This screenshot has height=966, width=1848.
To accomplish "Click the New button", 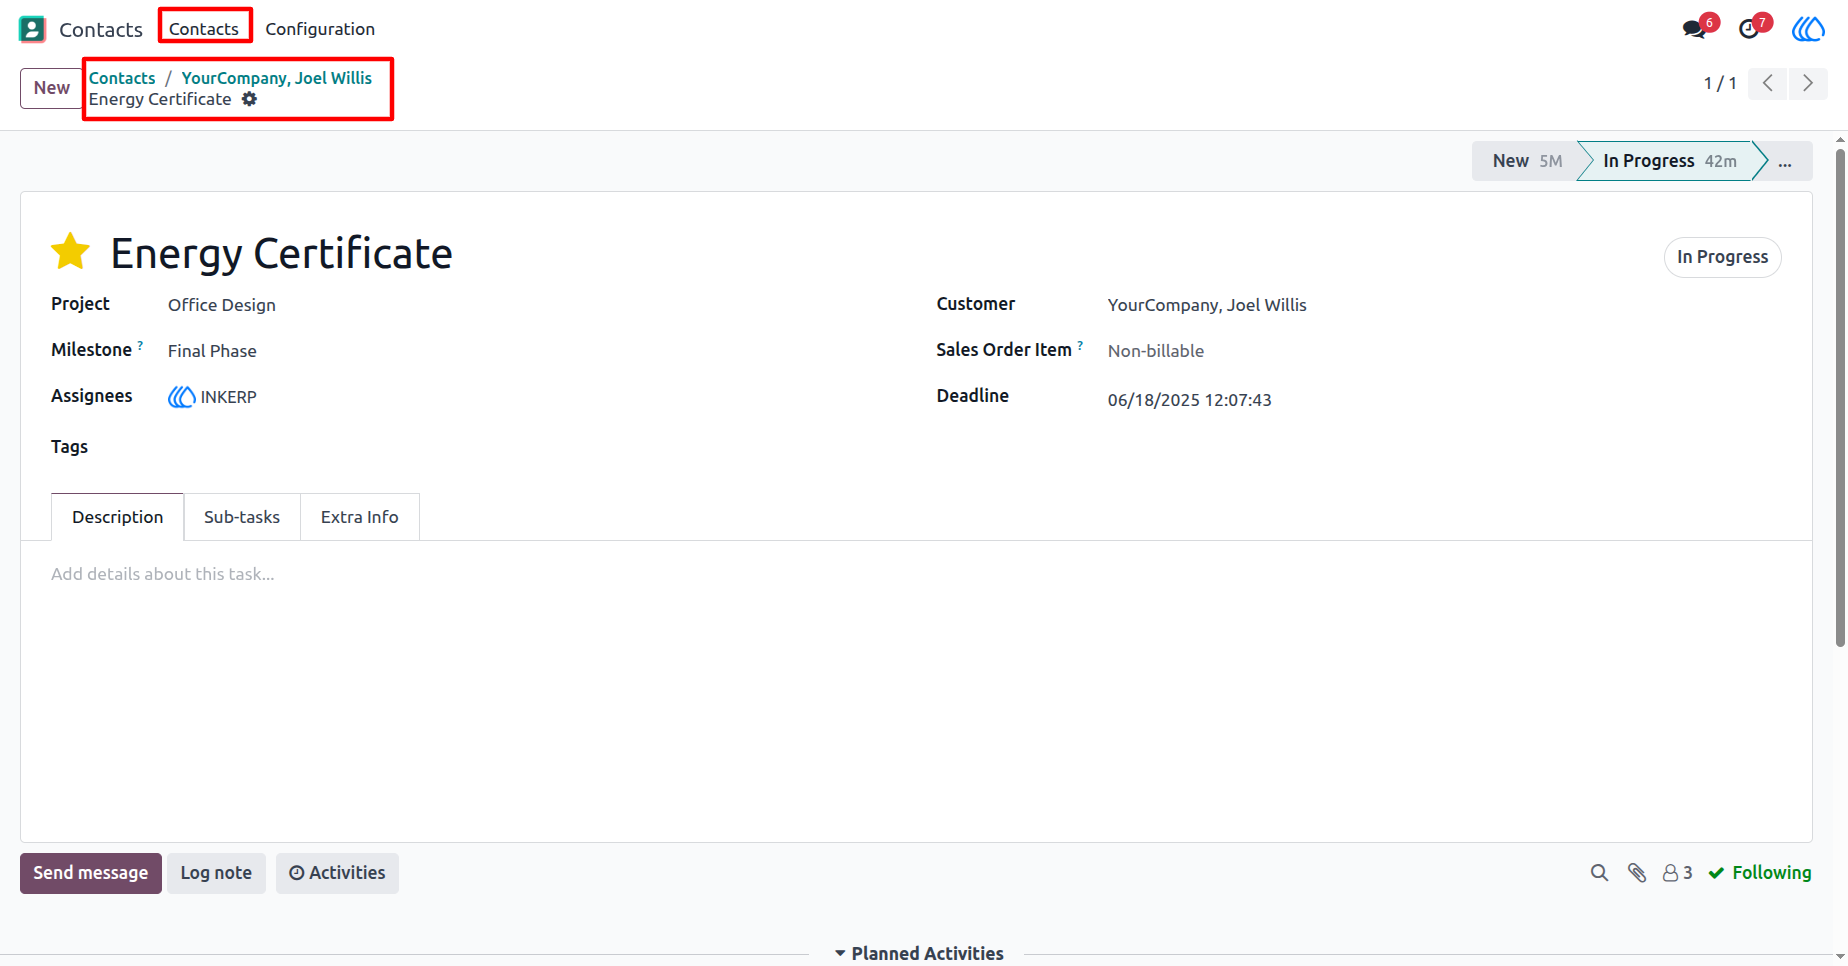I will (x=51, y=88).
